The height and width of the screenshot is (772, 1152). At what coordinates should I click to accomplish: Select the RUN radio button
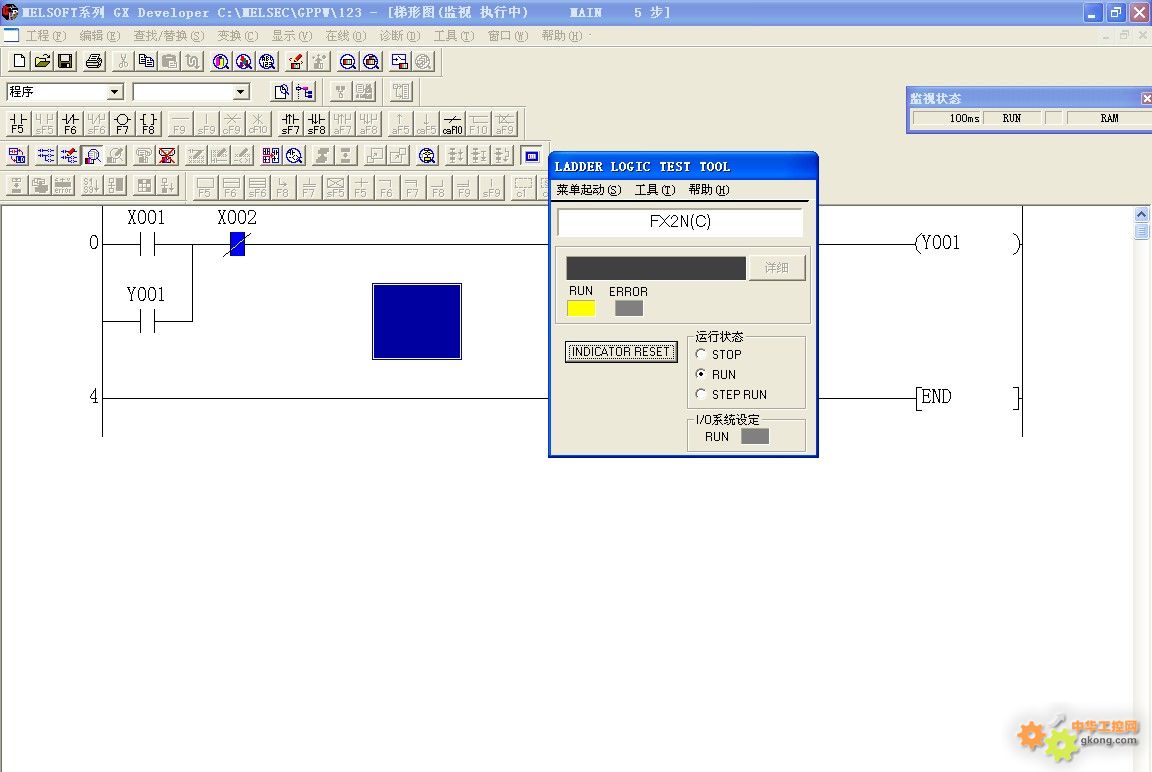tap(700, 374)
